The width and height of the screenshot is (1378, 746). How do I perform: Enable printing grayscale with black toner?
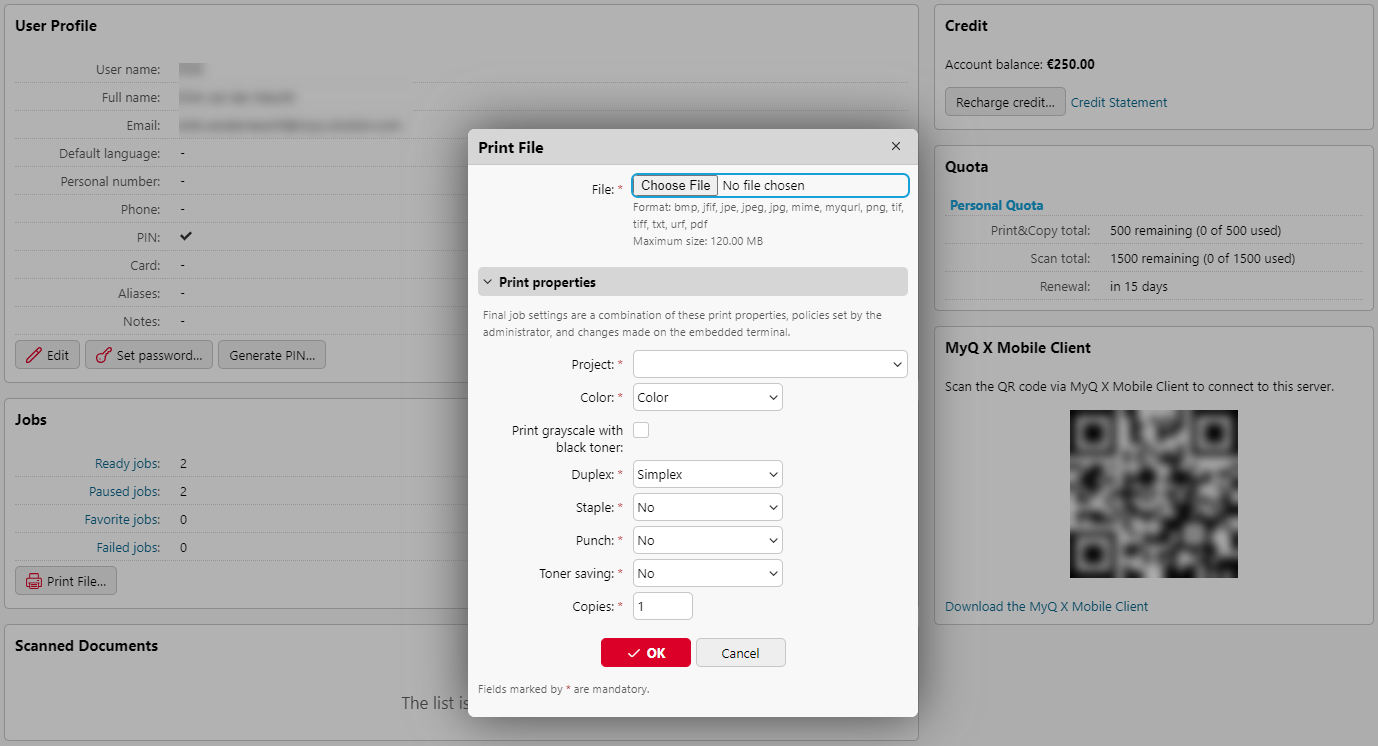tap(639, 429)
